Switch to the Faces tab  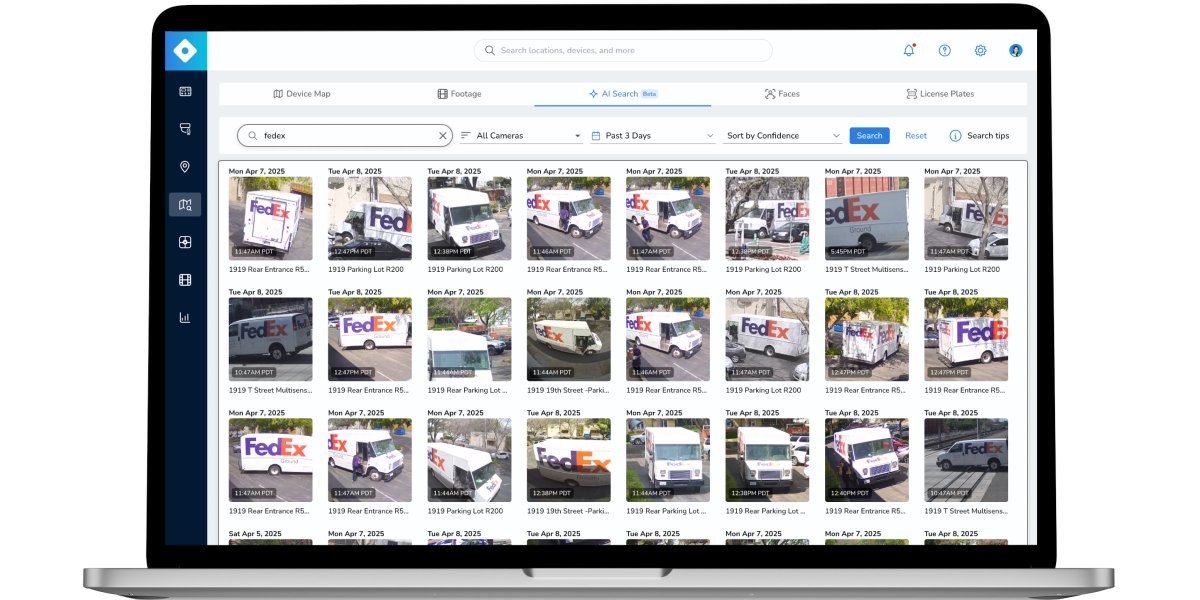pyautogui.click(x=782, y=94)
